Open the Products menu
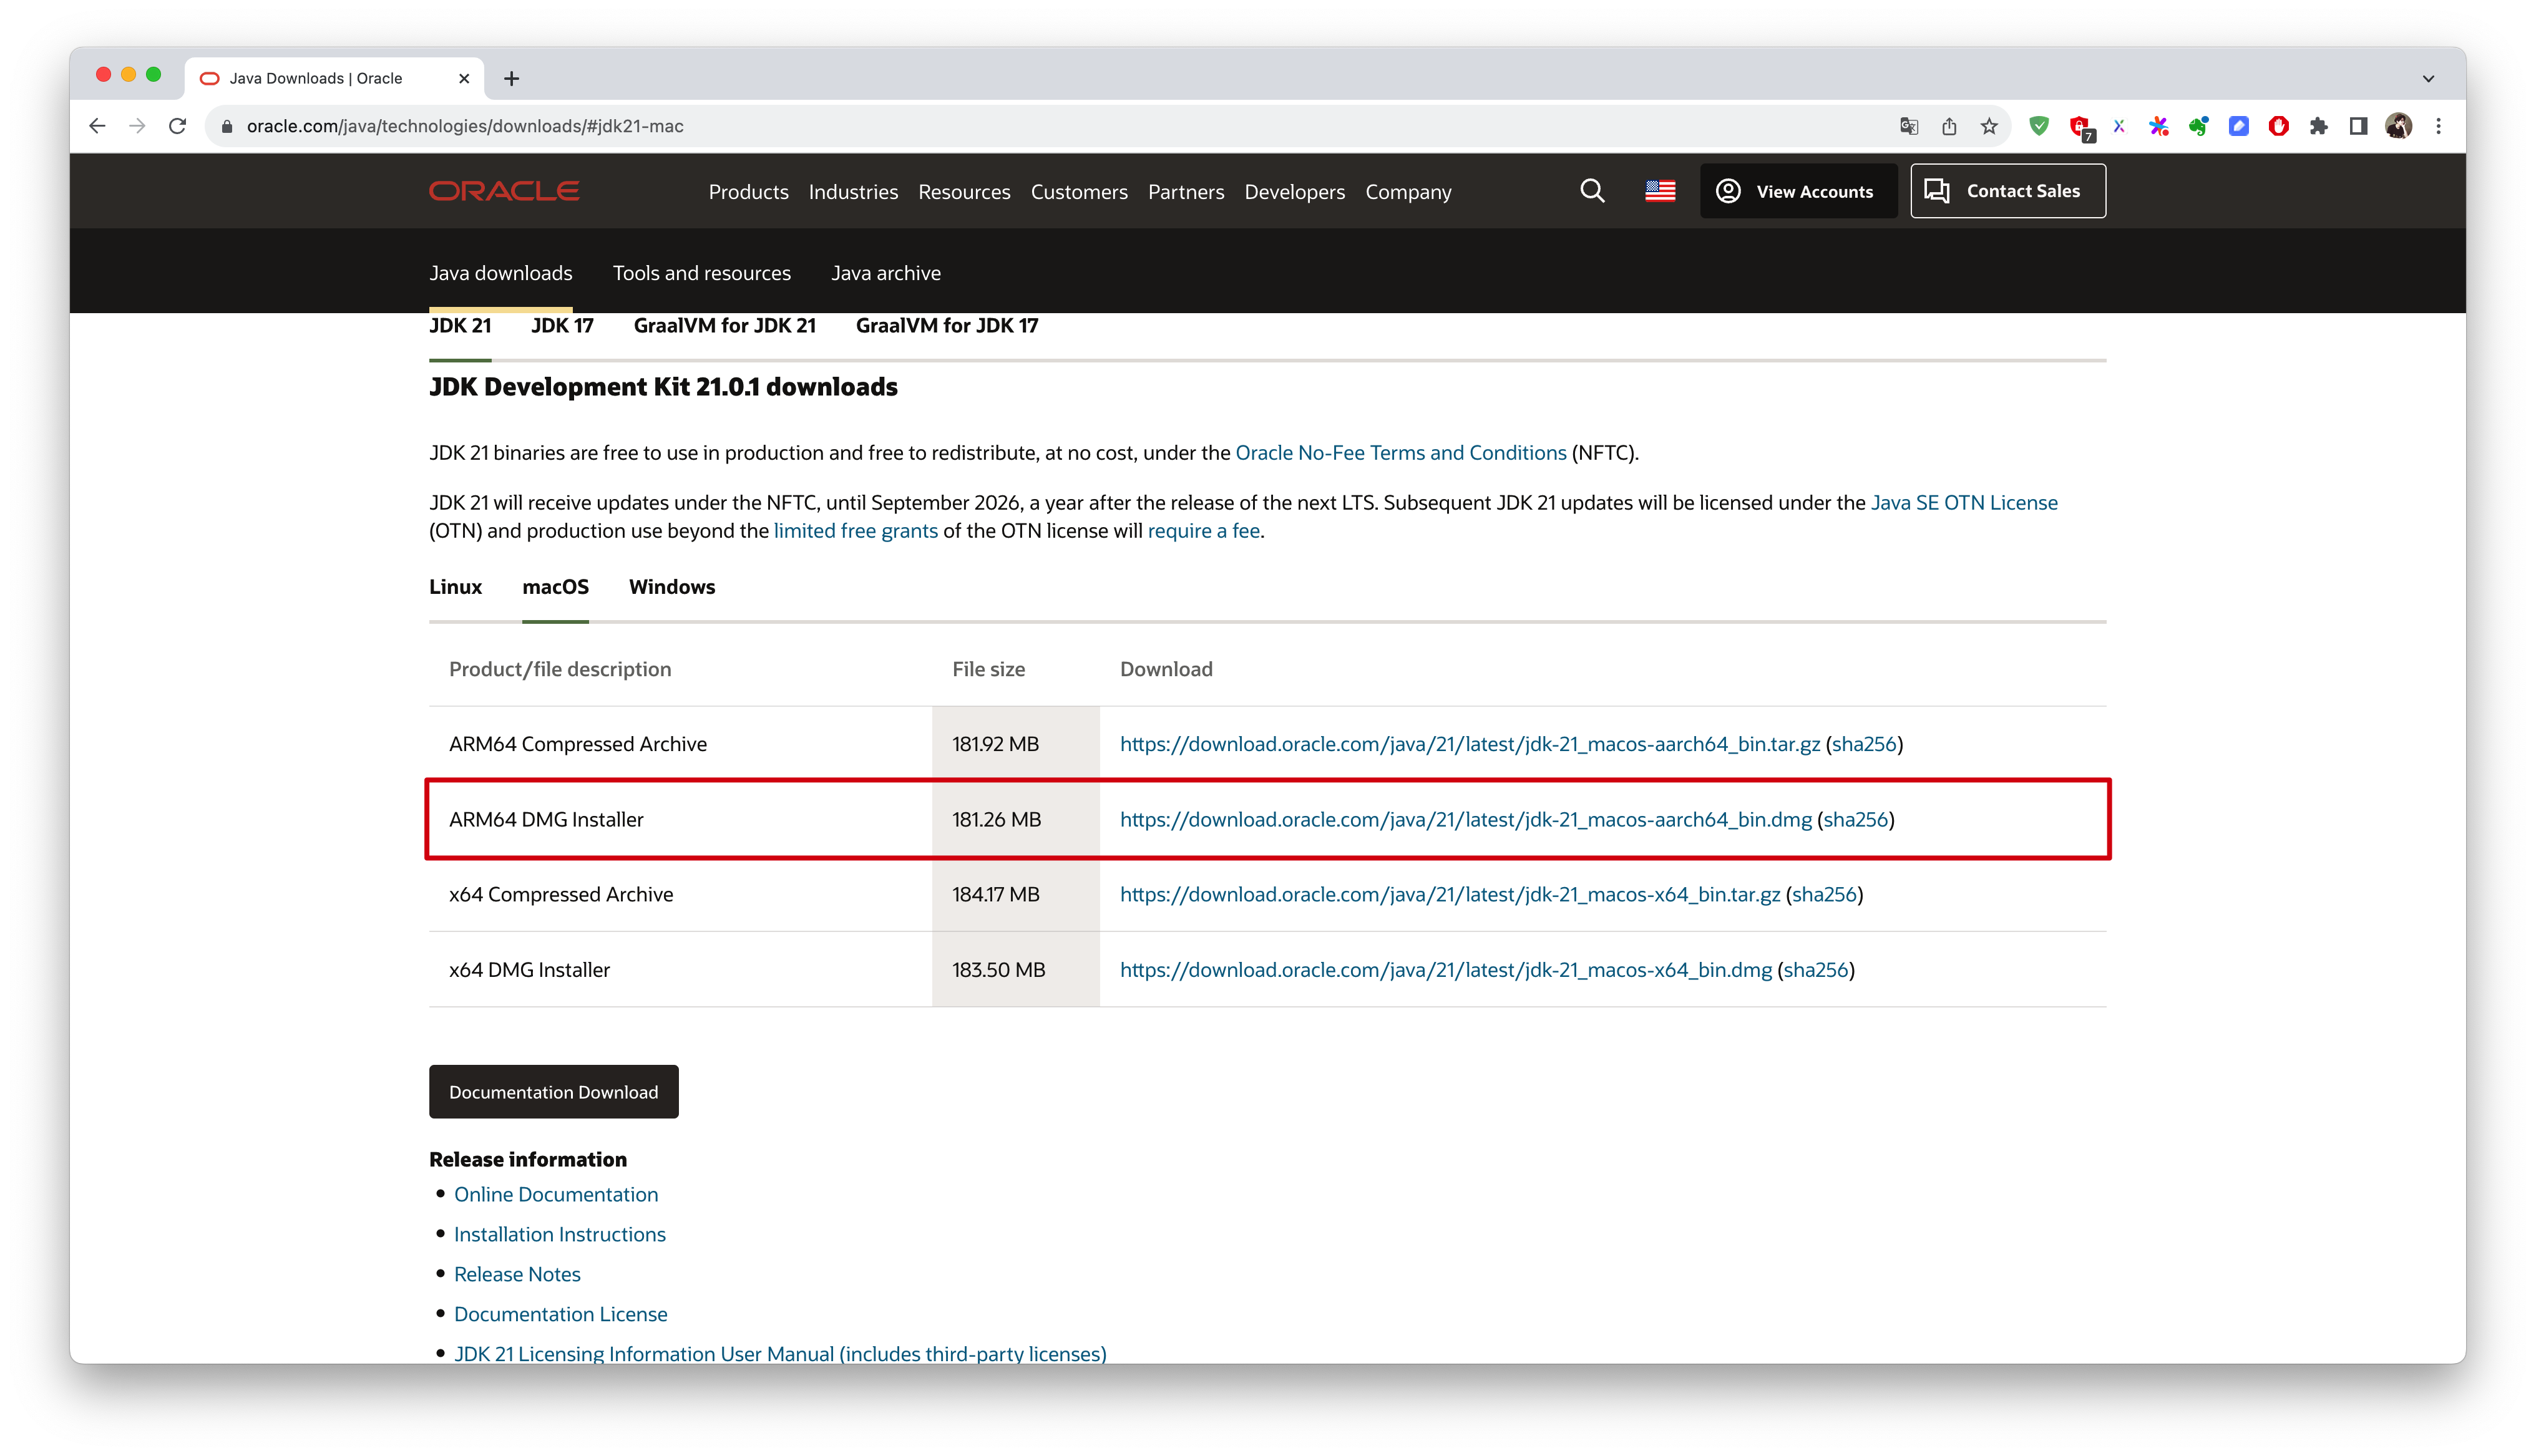Image resolution: width=2536 pixels, height=1456 pixels. [x=748, y=192]
